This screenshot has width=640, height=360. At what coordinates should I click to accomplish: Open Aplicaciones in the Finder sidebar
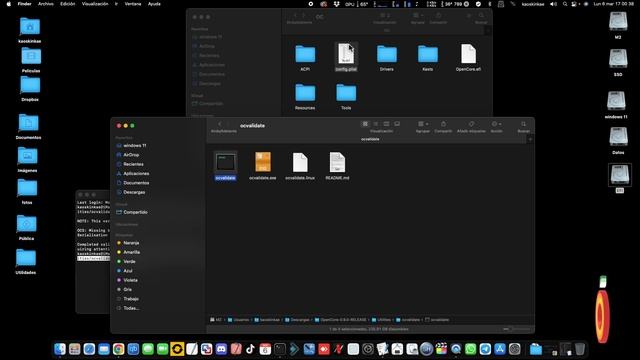tap(136, 173)
